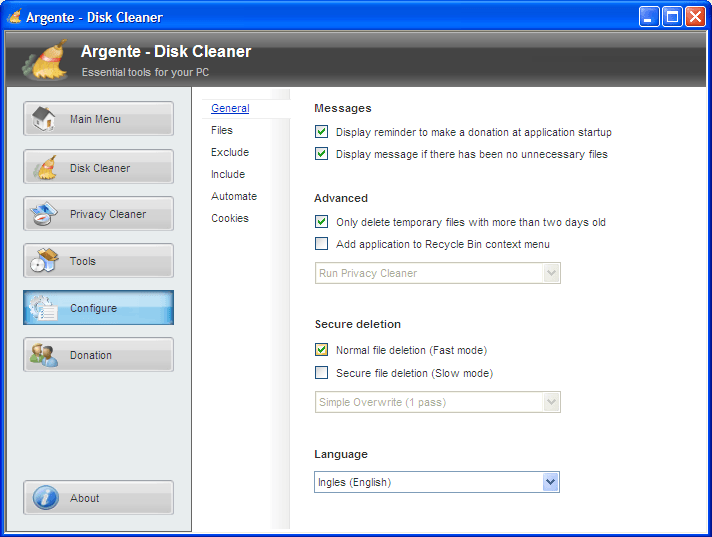Open the Ingles (English) language dropdown
Image resolution: width=712 pixels, height=537 pixels.
point(437,482)
